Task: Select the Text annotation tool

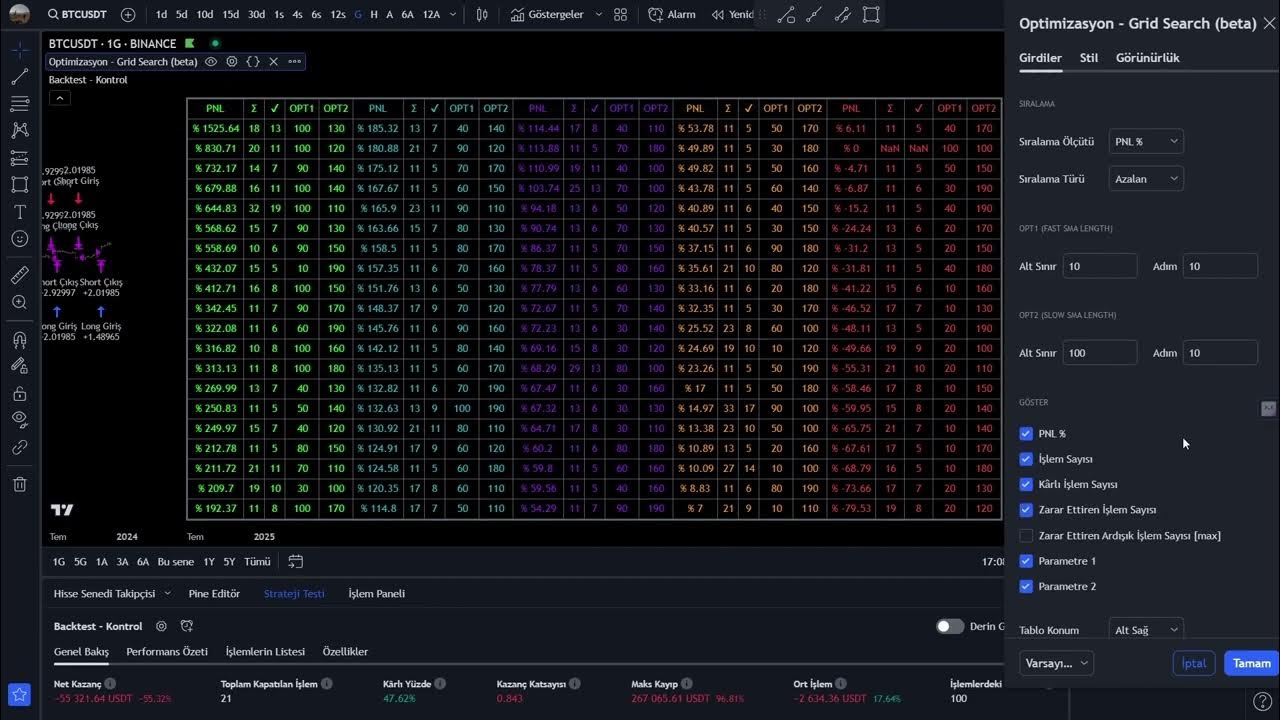Action: 19,212
